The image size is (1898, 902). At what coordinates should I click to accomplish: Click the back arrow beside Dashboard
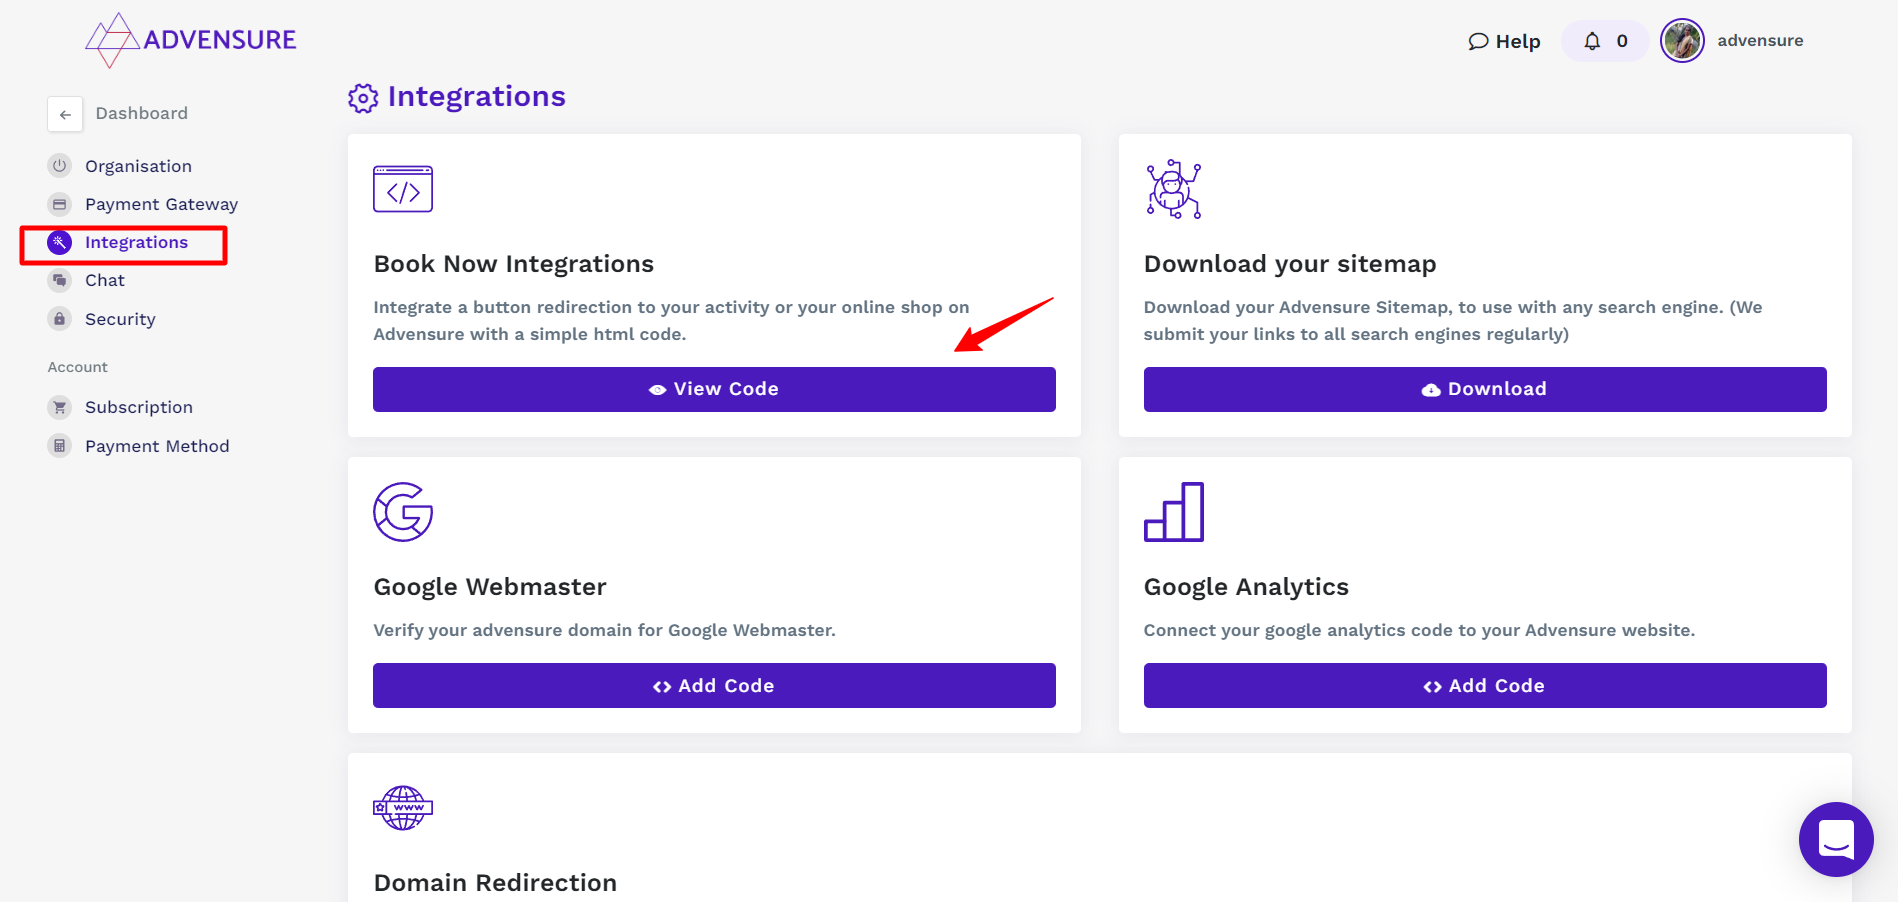pyautogui.click(x=65, y=114)
